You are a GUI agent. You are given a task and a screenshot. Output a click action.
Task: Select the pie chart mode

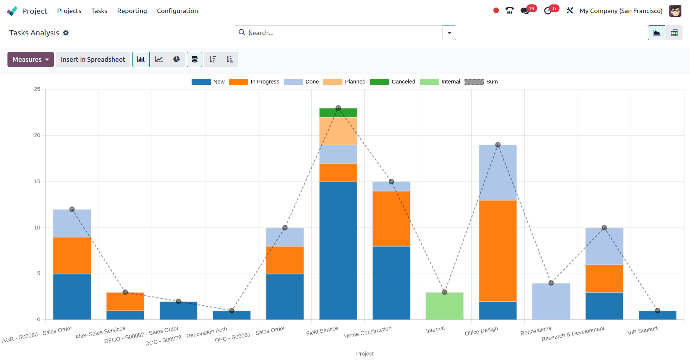coord(176,59)
